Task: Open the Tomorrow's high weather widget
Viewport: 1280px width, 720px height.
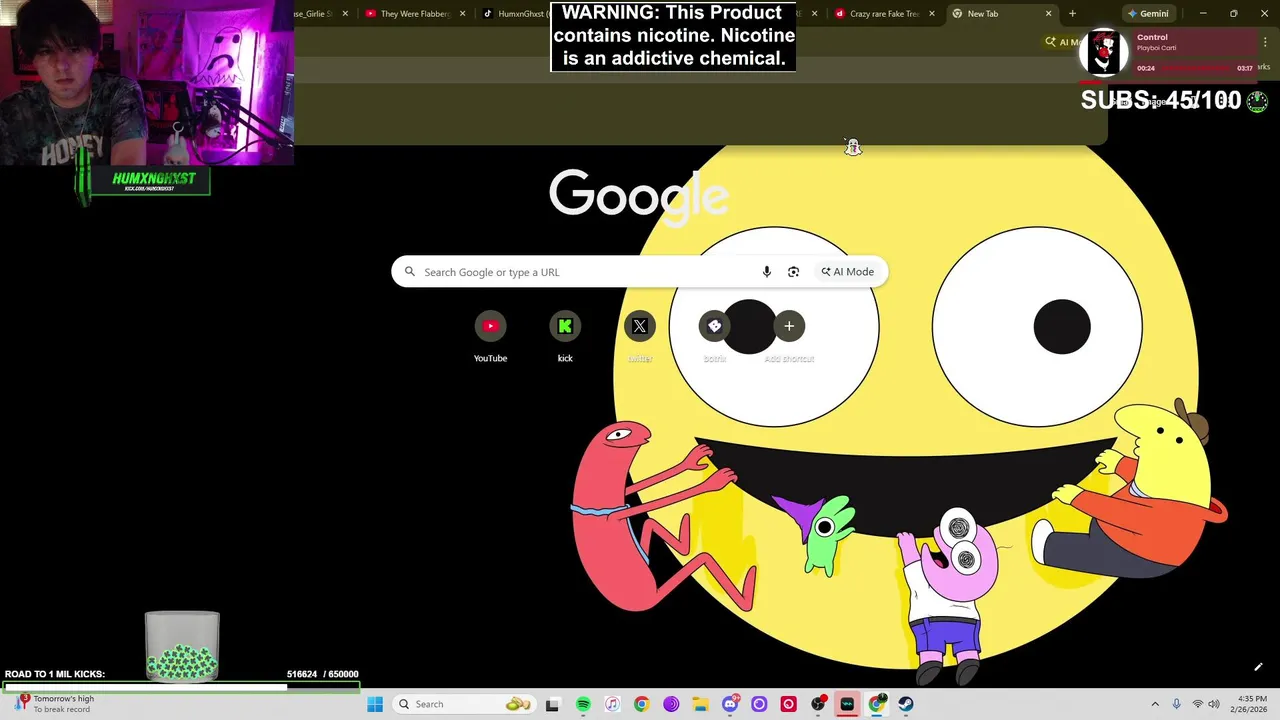Action: [x=55, y=704]
